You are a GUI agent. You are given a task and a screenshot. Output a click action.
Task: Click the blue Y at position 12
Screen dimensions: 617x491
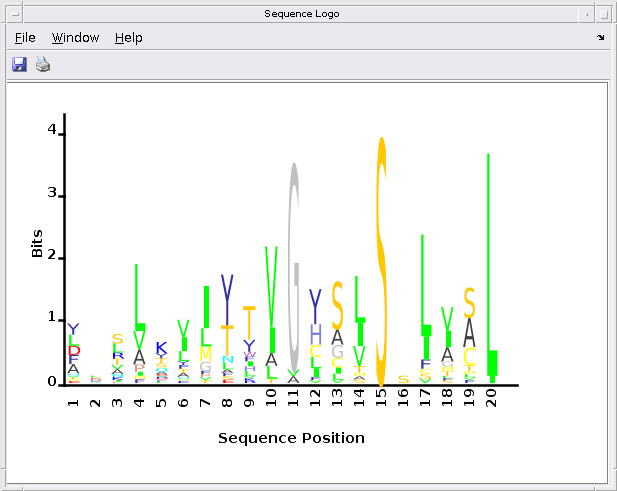tap(315, 306)
